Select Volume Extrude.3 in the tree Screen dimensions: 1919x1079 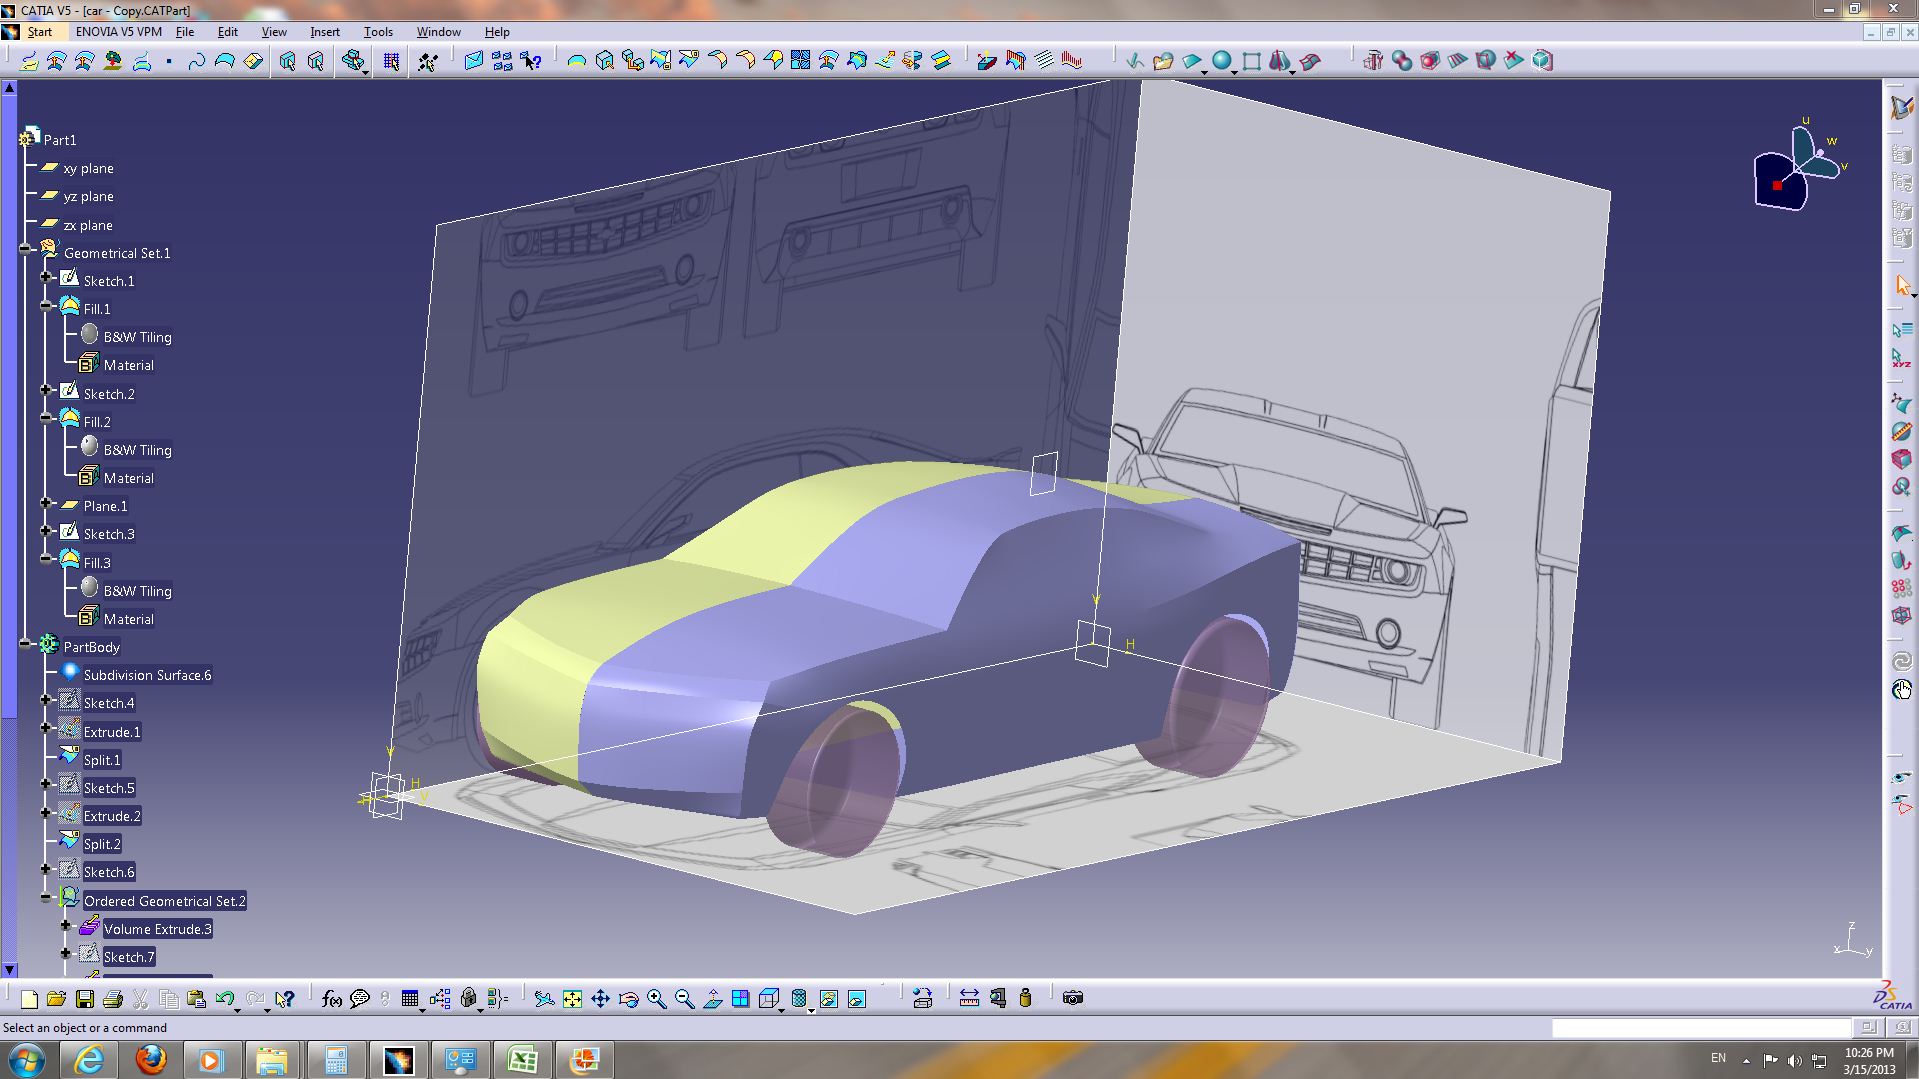[158, 929]
